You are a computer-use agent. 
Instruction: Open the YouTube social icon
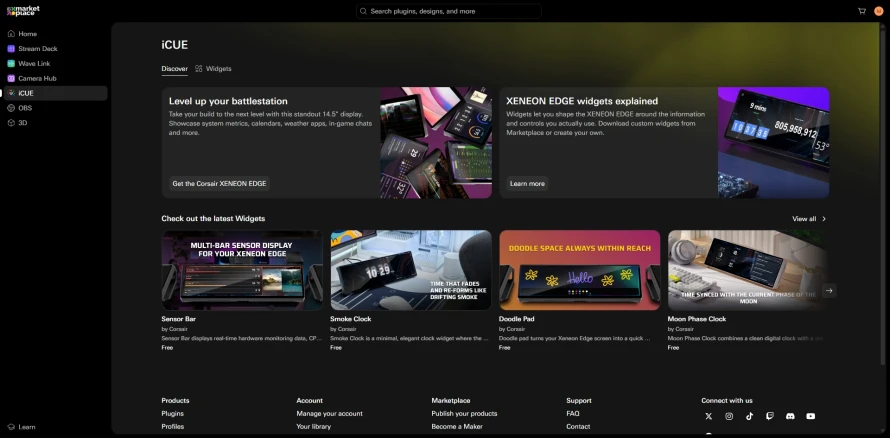(811, 416)
